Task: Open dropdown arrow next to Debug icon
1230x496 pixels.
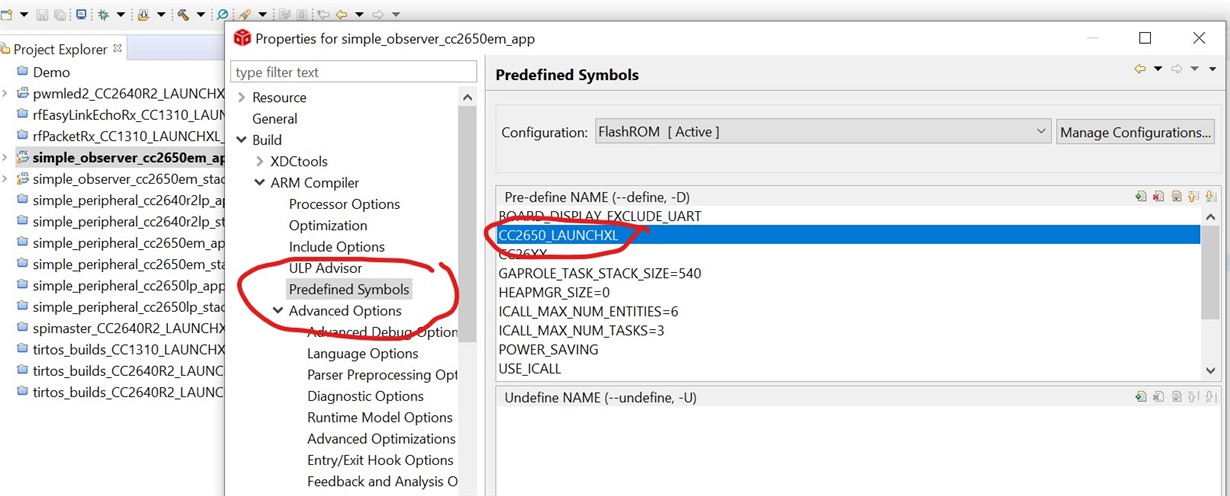Action: point(121,15)
